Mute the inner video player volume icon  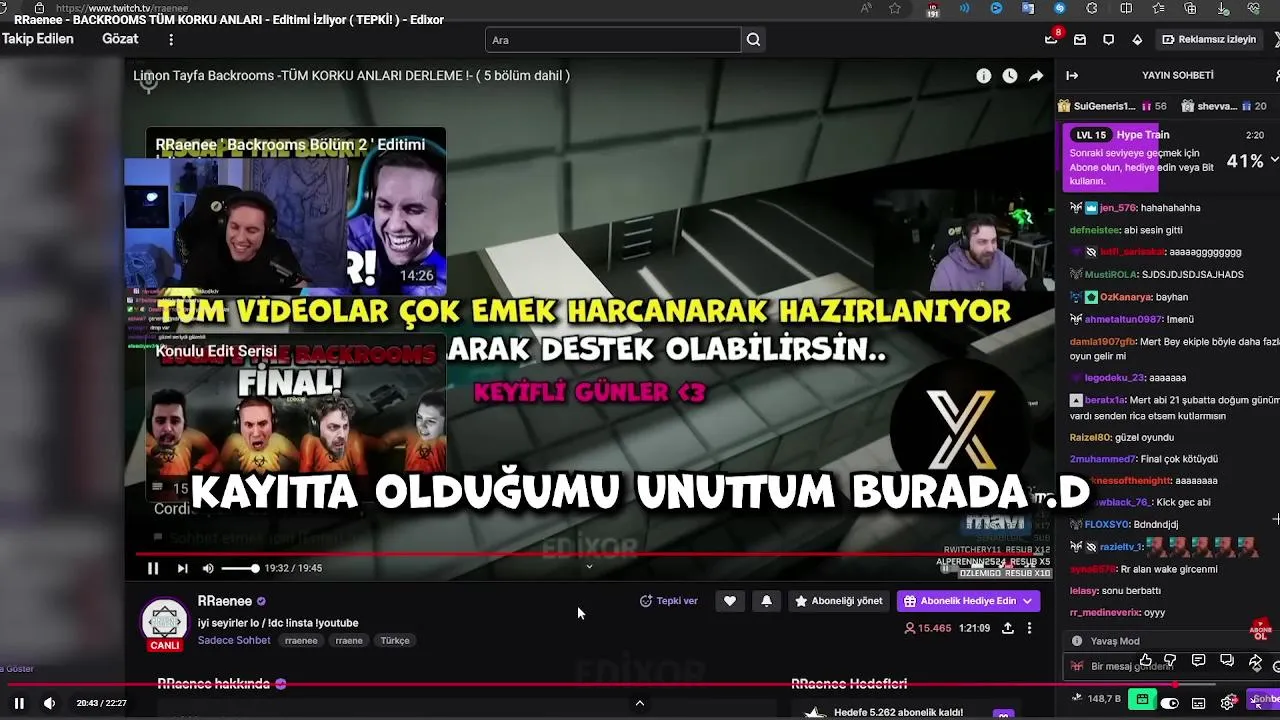click(x=208, y=568)
